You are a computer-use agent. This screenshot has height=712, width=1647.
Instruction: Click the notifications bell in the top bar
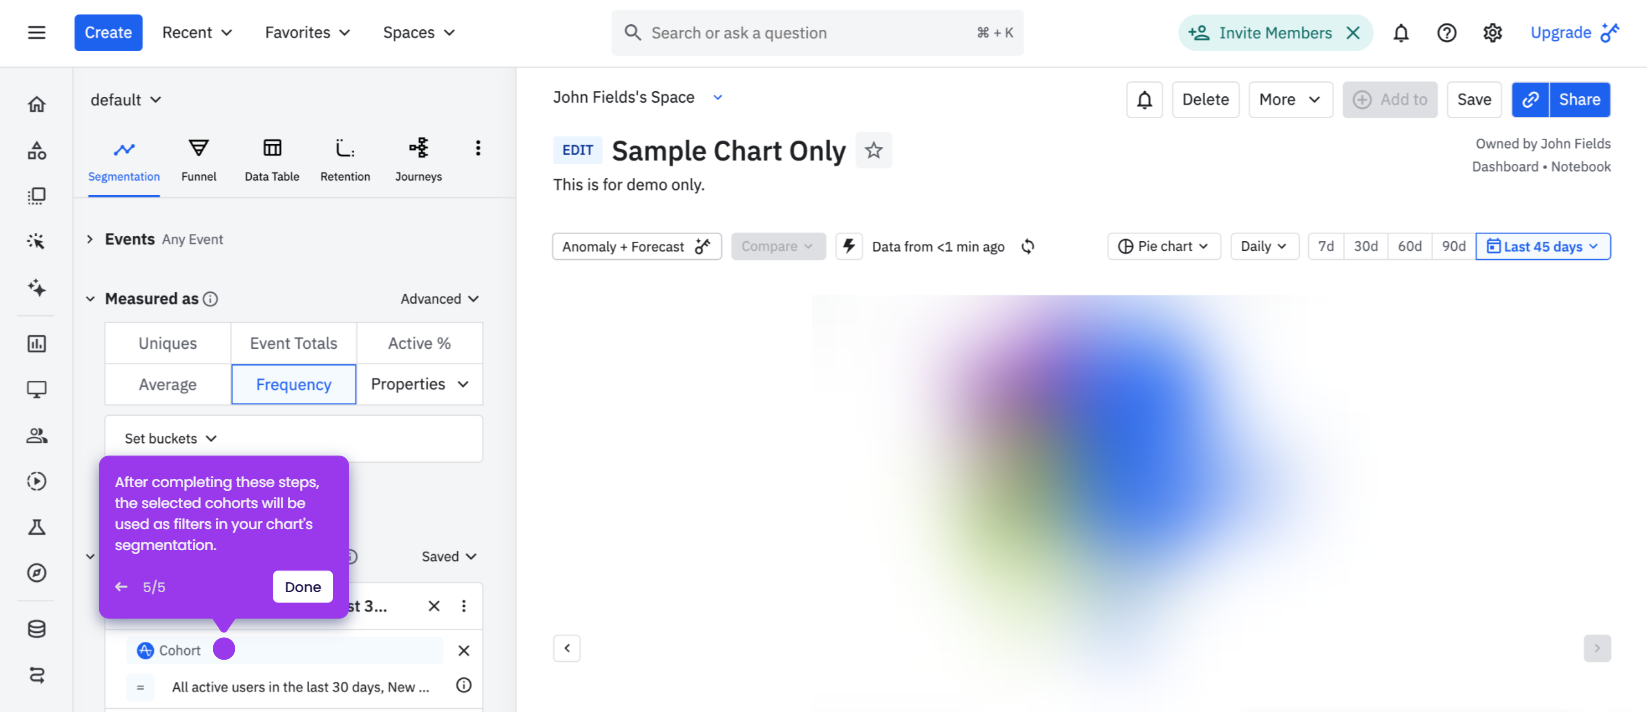1401,33
